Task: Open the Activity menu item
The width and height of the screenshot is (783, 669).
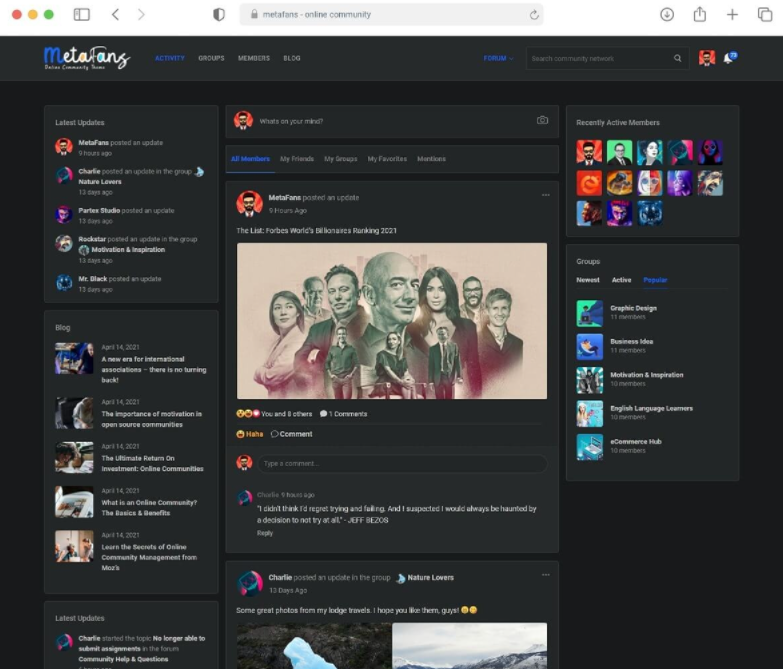Action: tap(170, 58)
